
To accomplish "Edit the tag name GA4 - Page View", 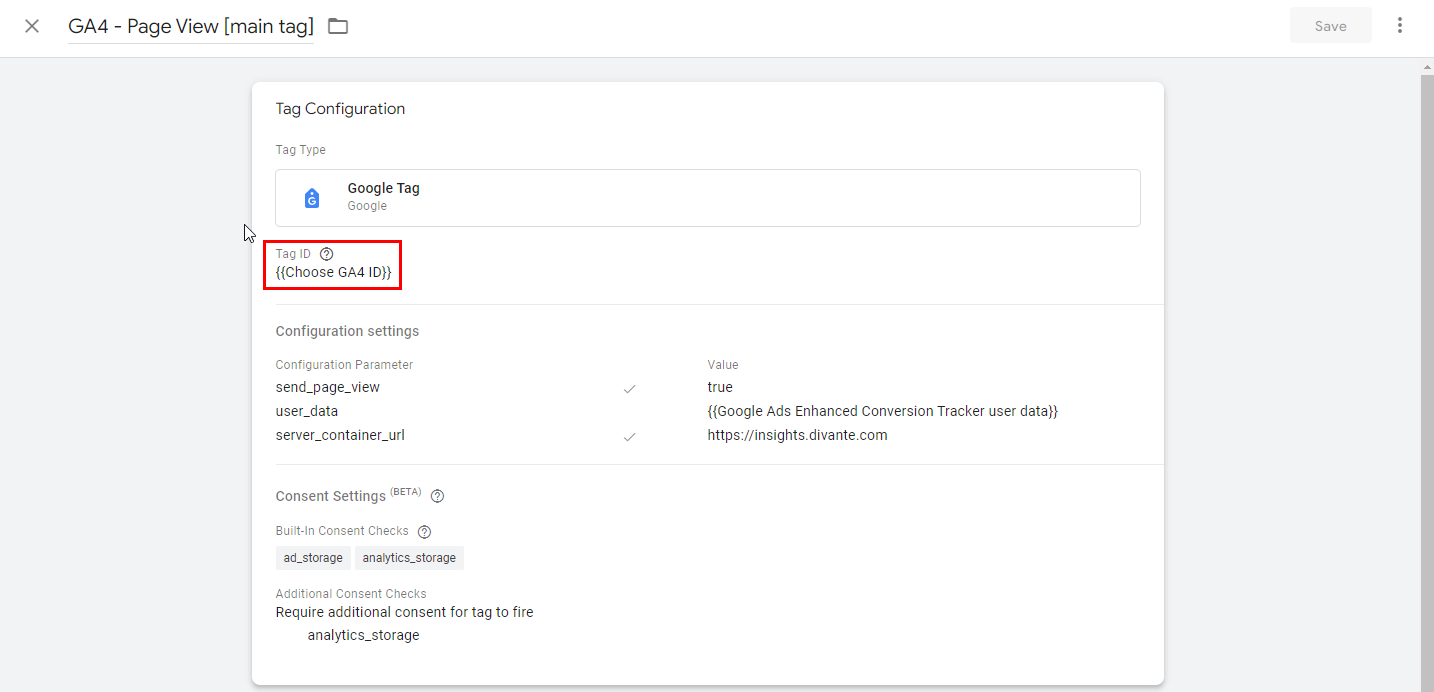I will 191,26.
